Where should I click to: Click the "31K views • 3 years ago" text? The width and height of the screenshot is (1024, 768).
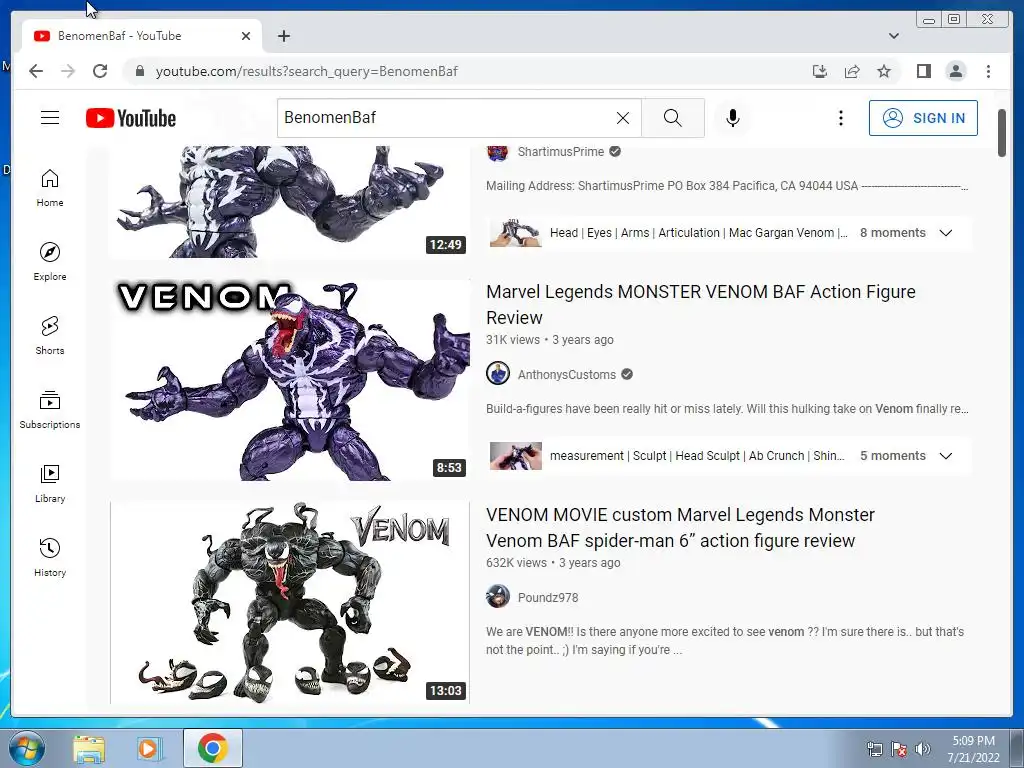point(549,340)
